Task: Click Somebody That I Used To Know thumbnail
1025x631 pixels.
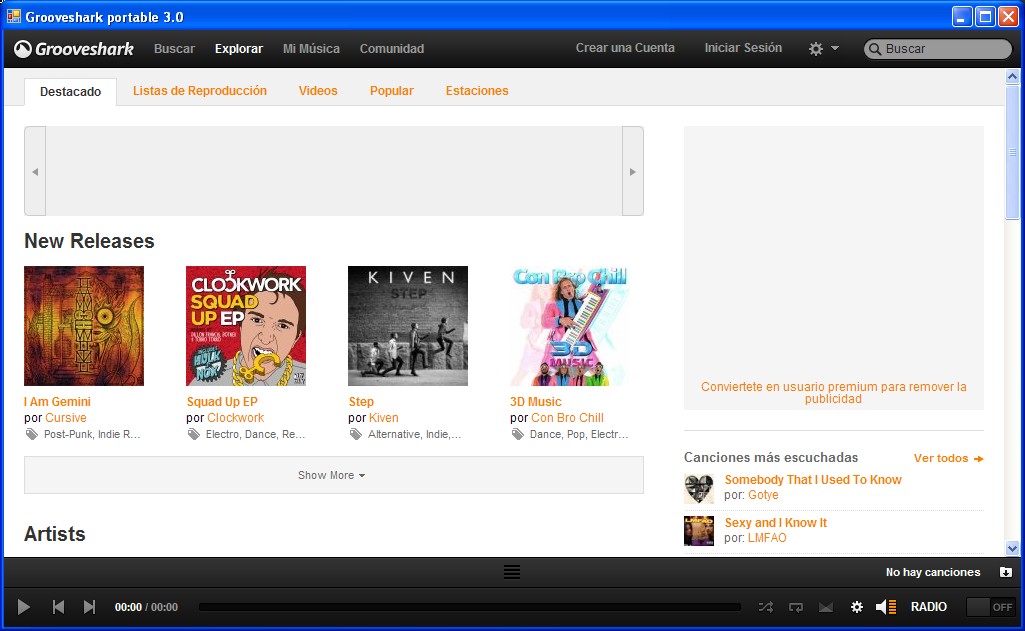Action: click(699, 488)
